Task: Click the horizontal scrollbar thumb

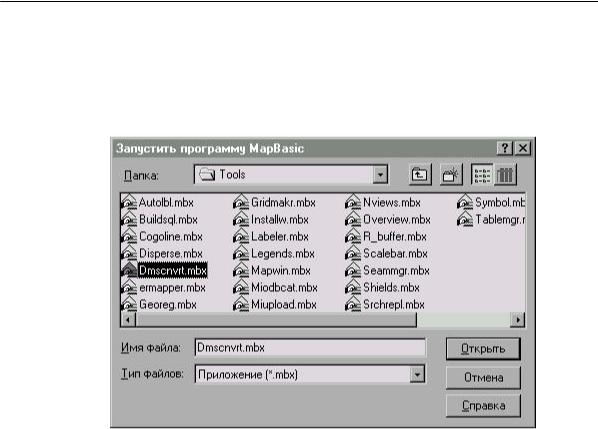Action: pos(276,320)
